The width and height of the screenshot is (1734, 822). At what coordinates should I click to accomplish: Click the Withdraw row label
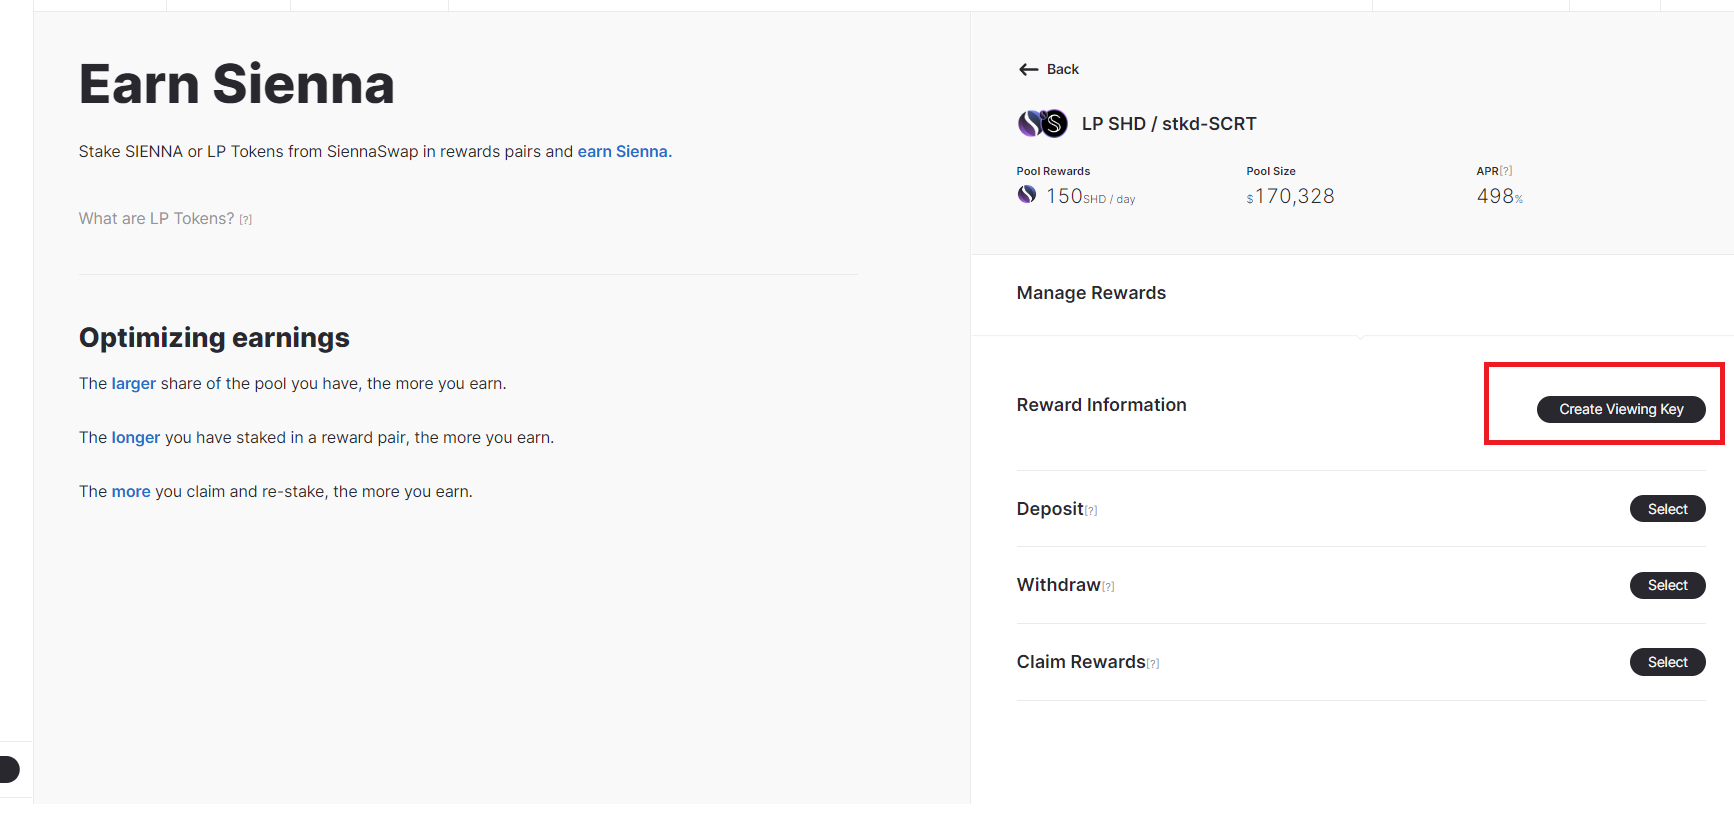pyautogui.click(x=1058, y=585)
